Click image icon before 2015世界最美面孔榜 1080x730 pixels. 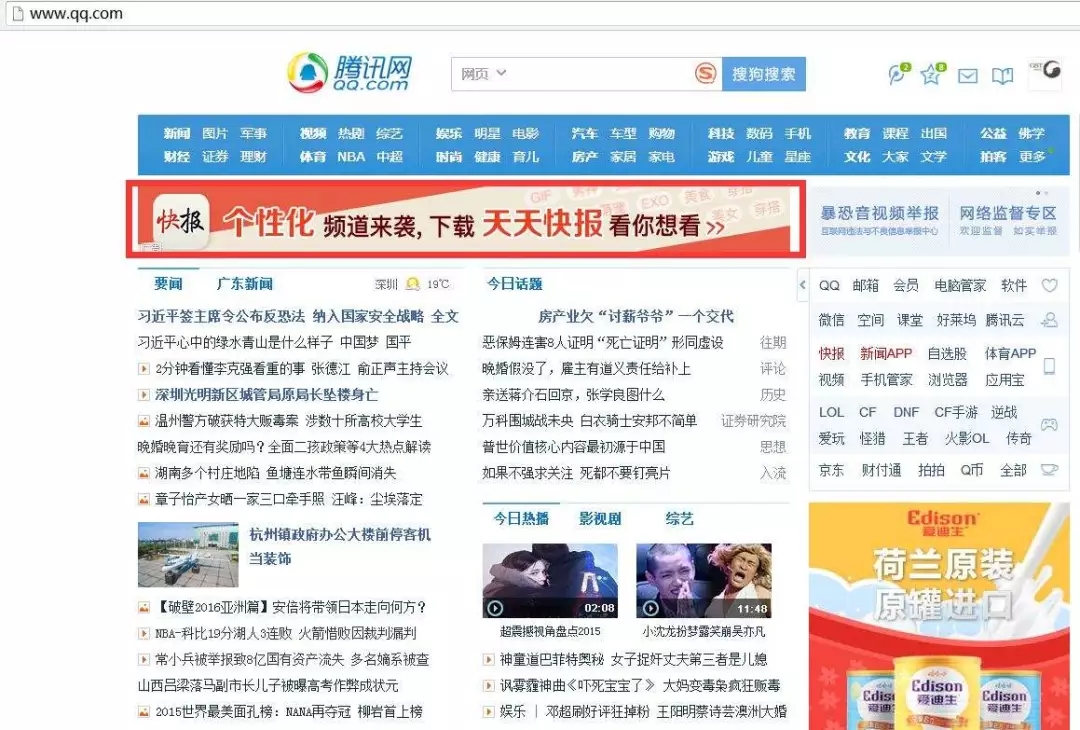(x=143, y=712)
